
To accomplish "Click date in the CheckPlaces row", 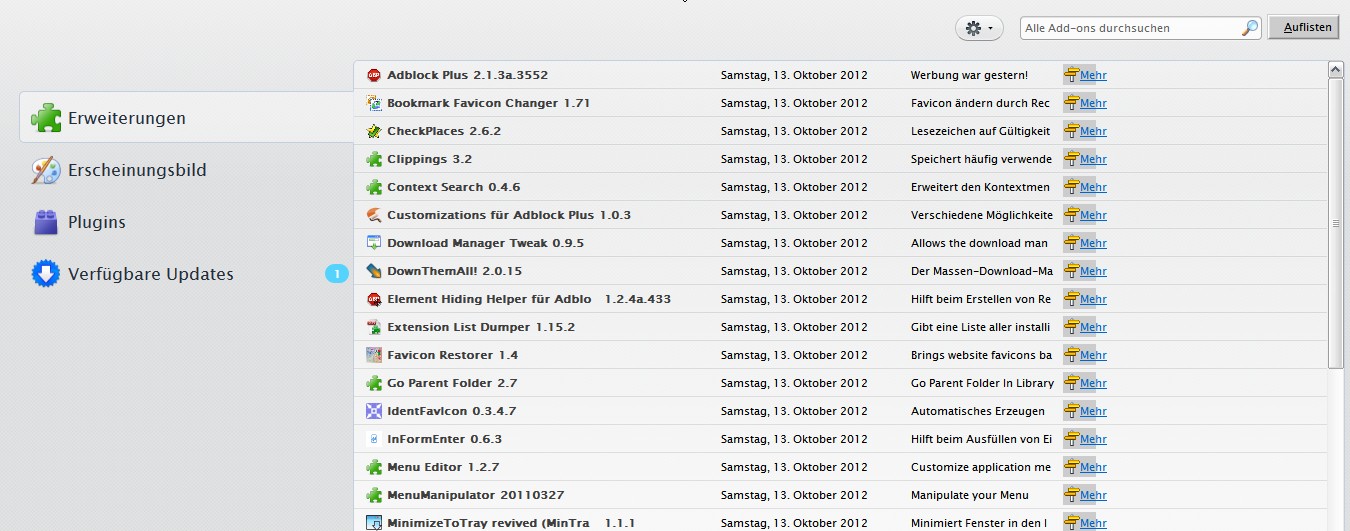I will (794, 131).
